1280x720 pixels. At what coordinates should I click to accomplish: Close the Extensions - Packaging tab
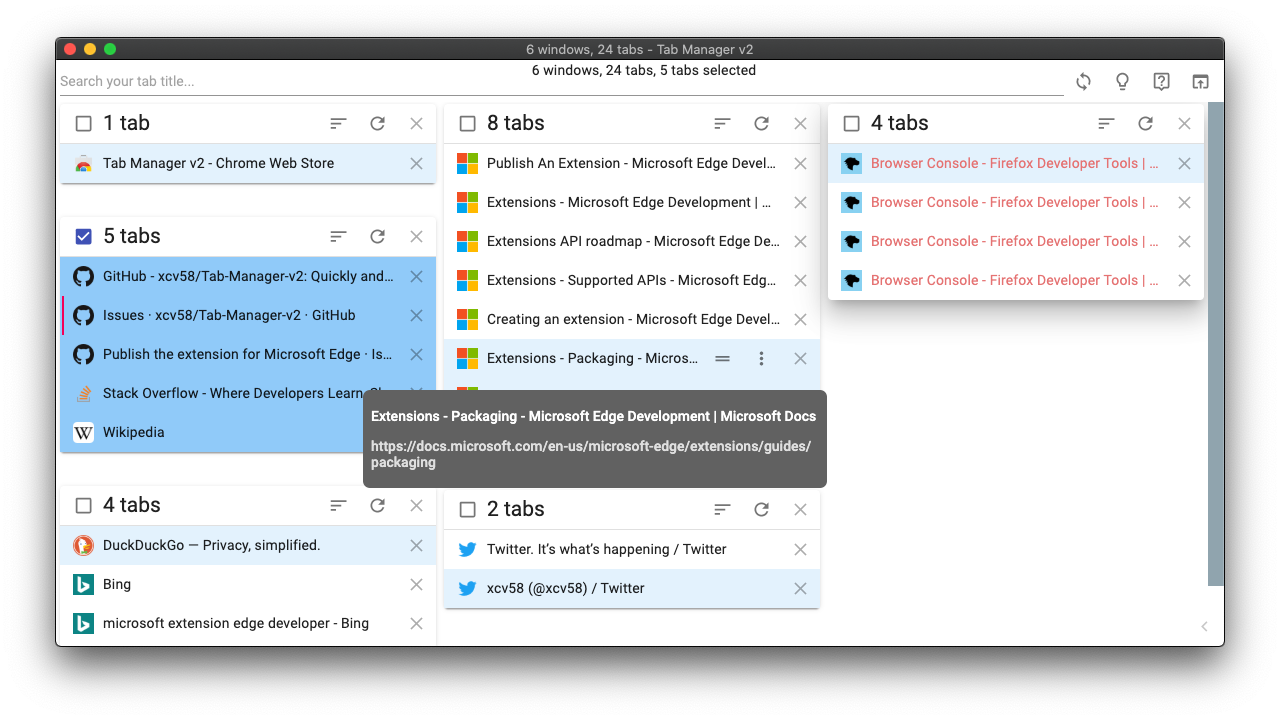(801, 358)
